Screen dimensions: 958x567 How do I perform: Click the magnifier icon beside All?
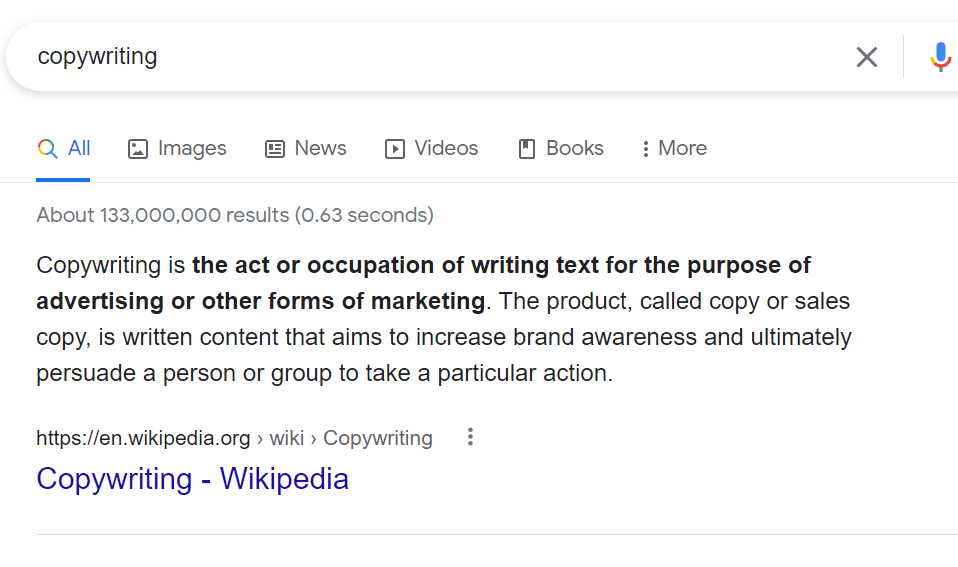click(x=47, y=148)
